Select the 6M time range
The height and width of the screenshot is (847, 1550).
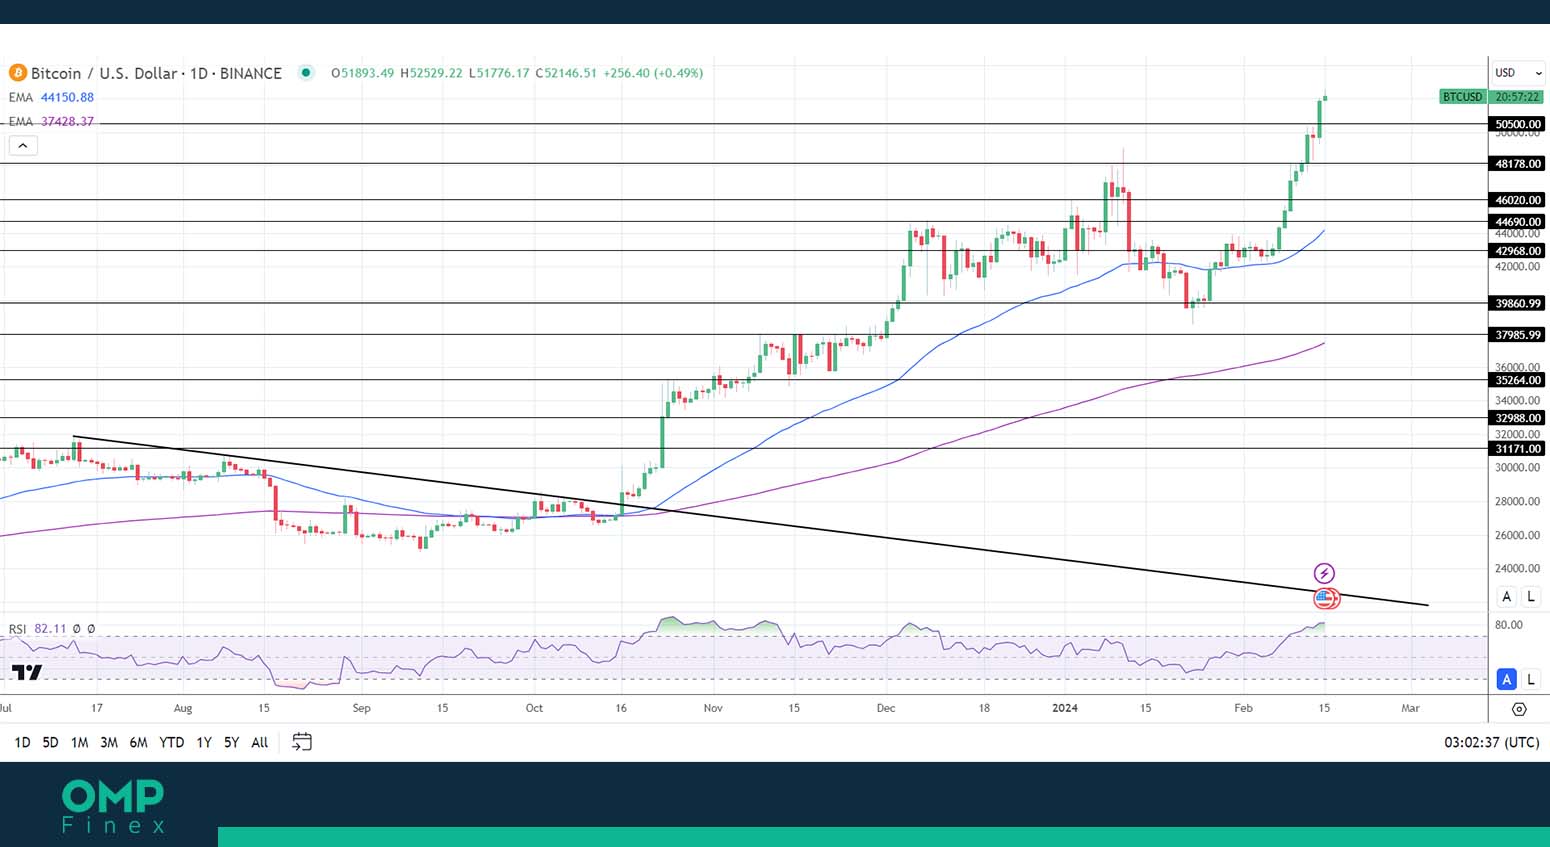point(138,742)
